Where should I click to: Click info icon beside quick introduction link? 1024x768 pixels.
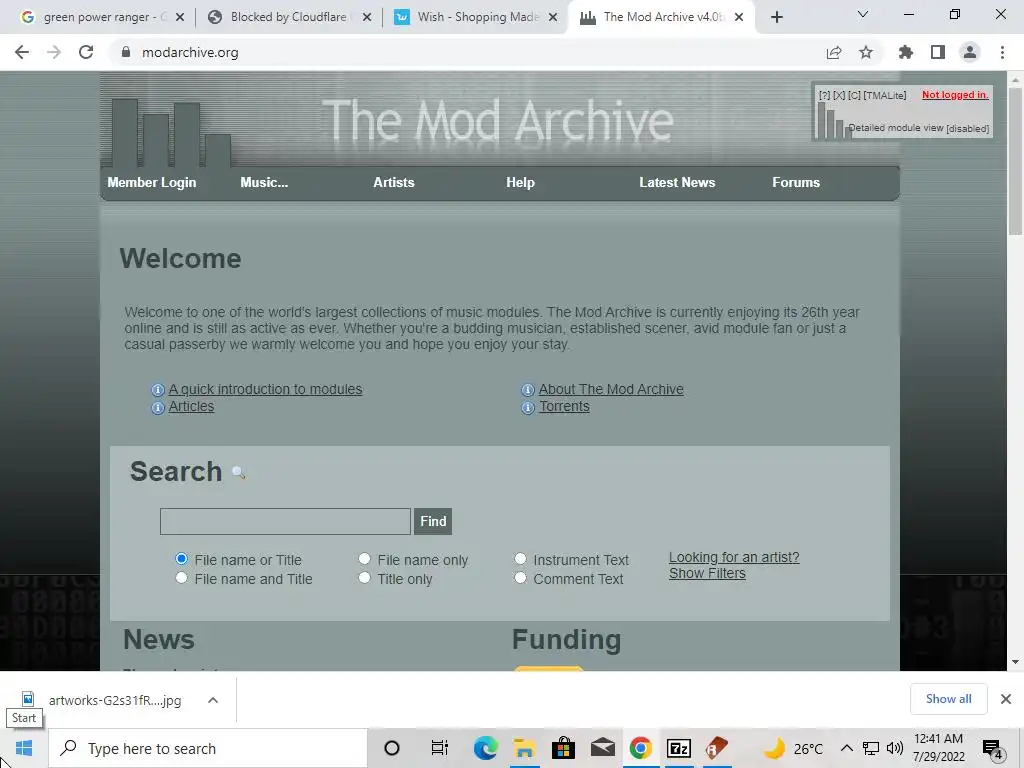click(157, 391)
